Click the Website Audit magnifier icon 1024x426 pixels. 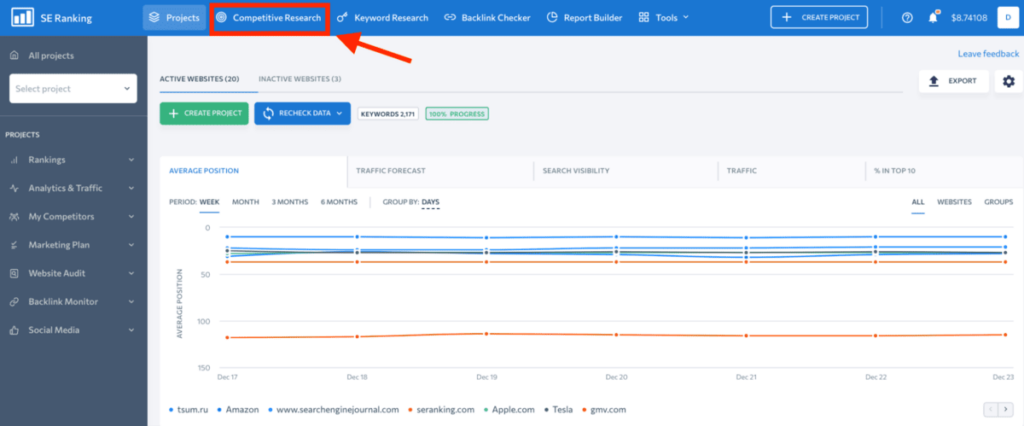point(14,274)
